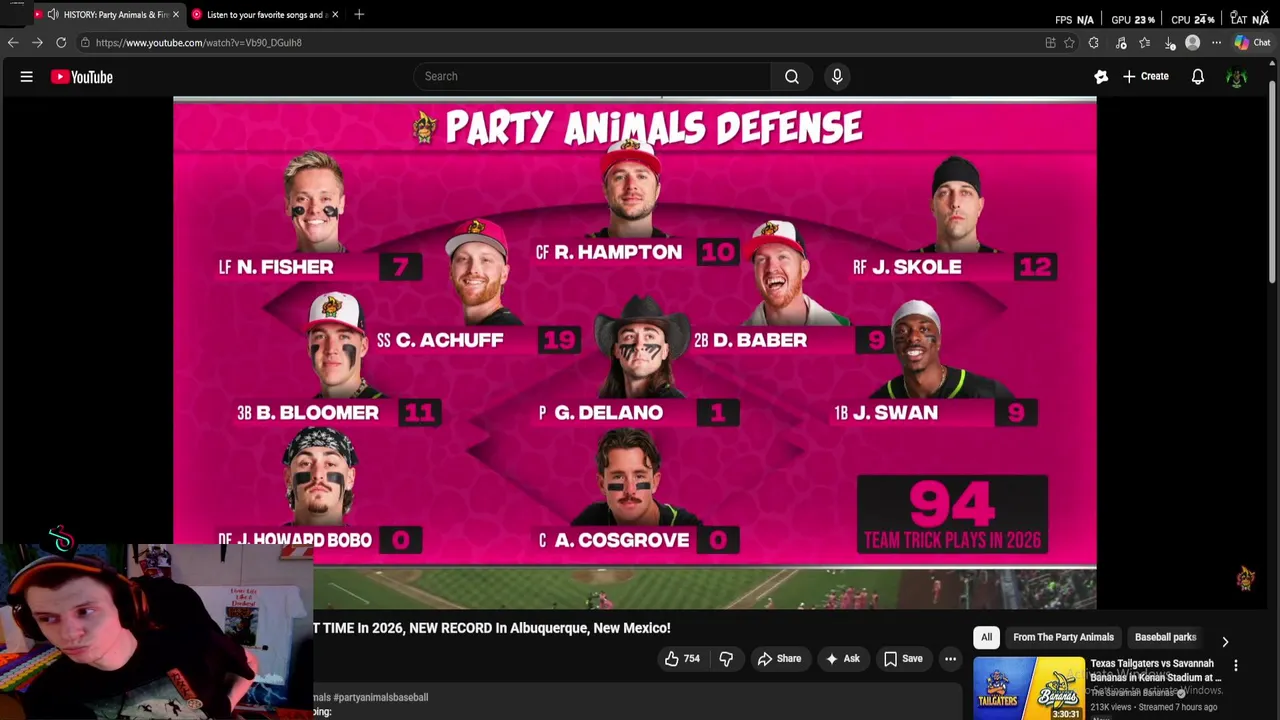Image resolution: width=1280 pixels, height=720 pixels.
Task: Reload the page with the refresh icon
Action: tap(61, 42)
